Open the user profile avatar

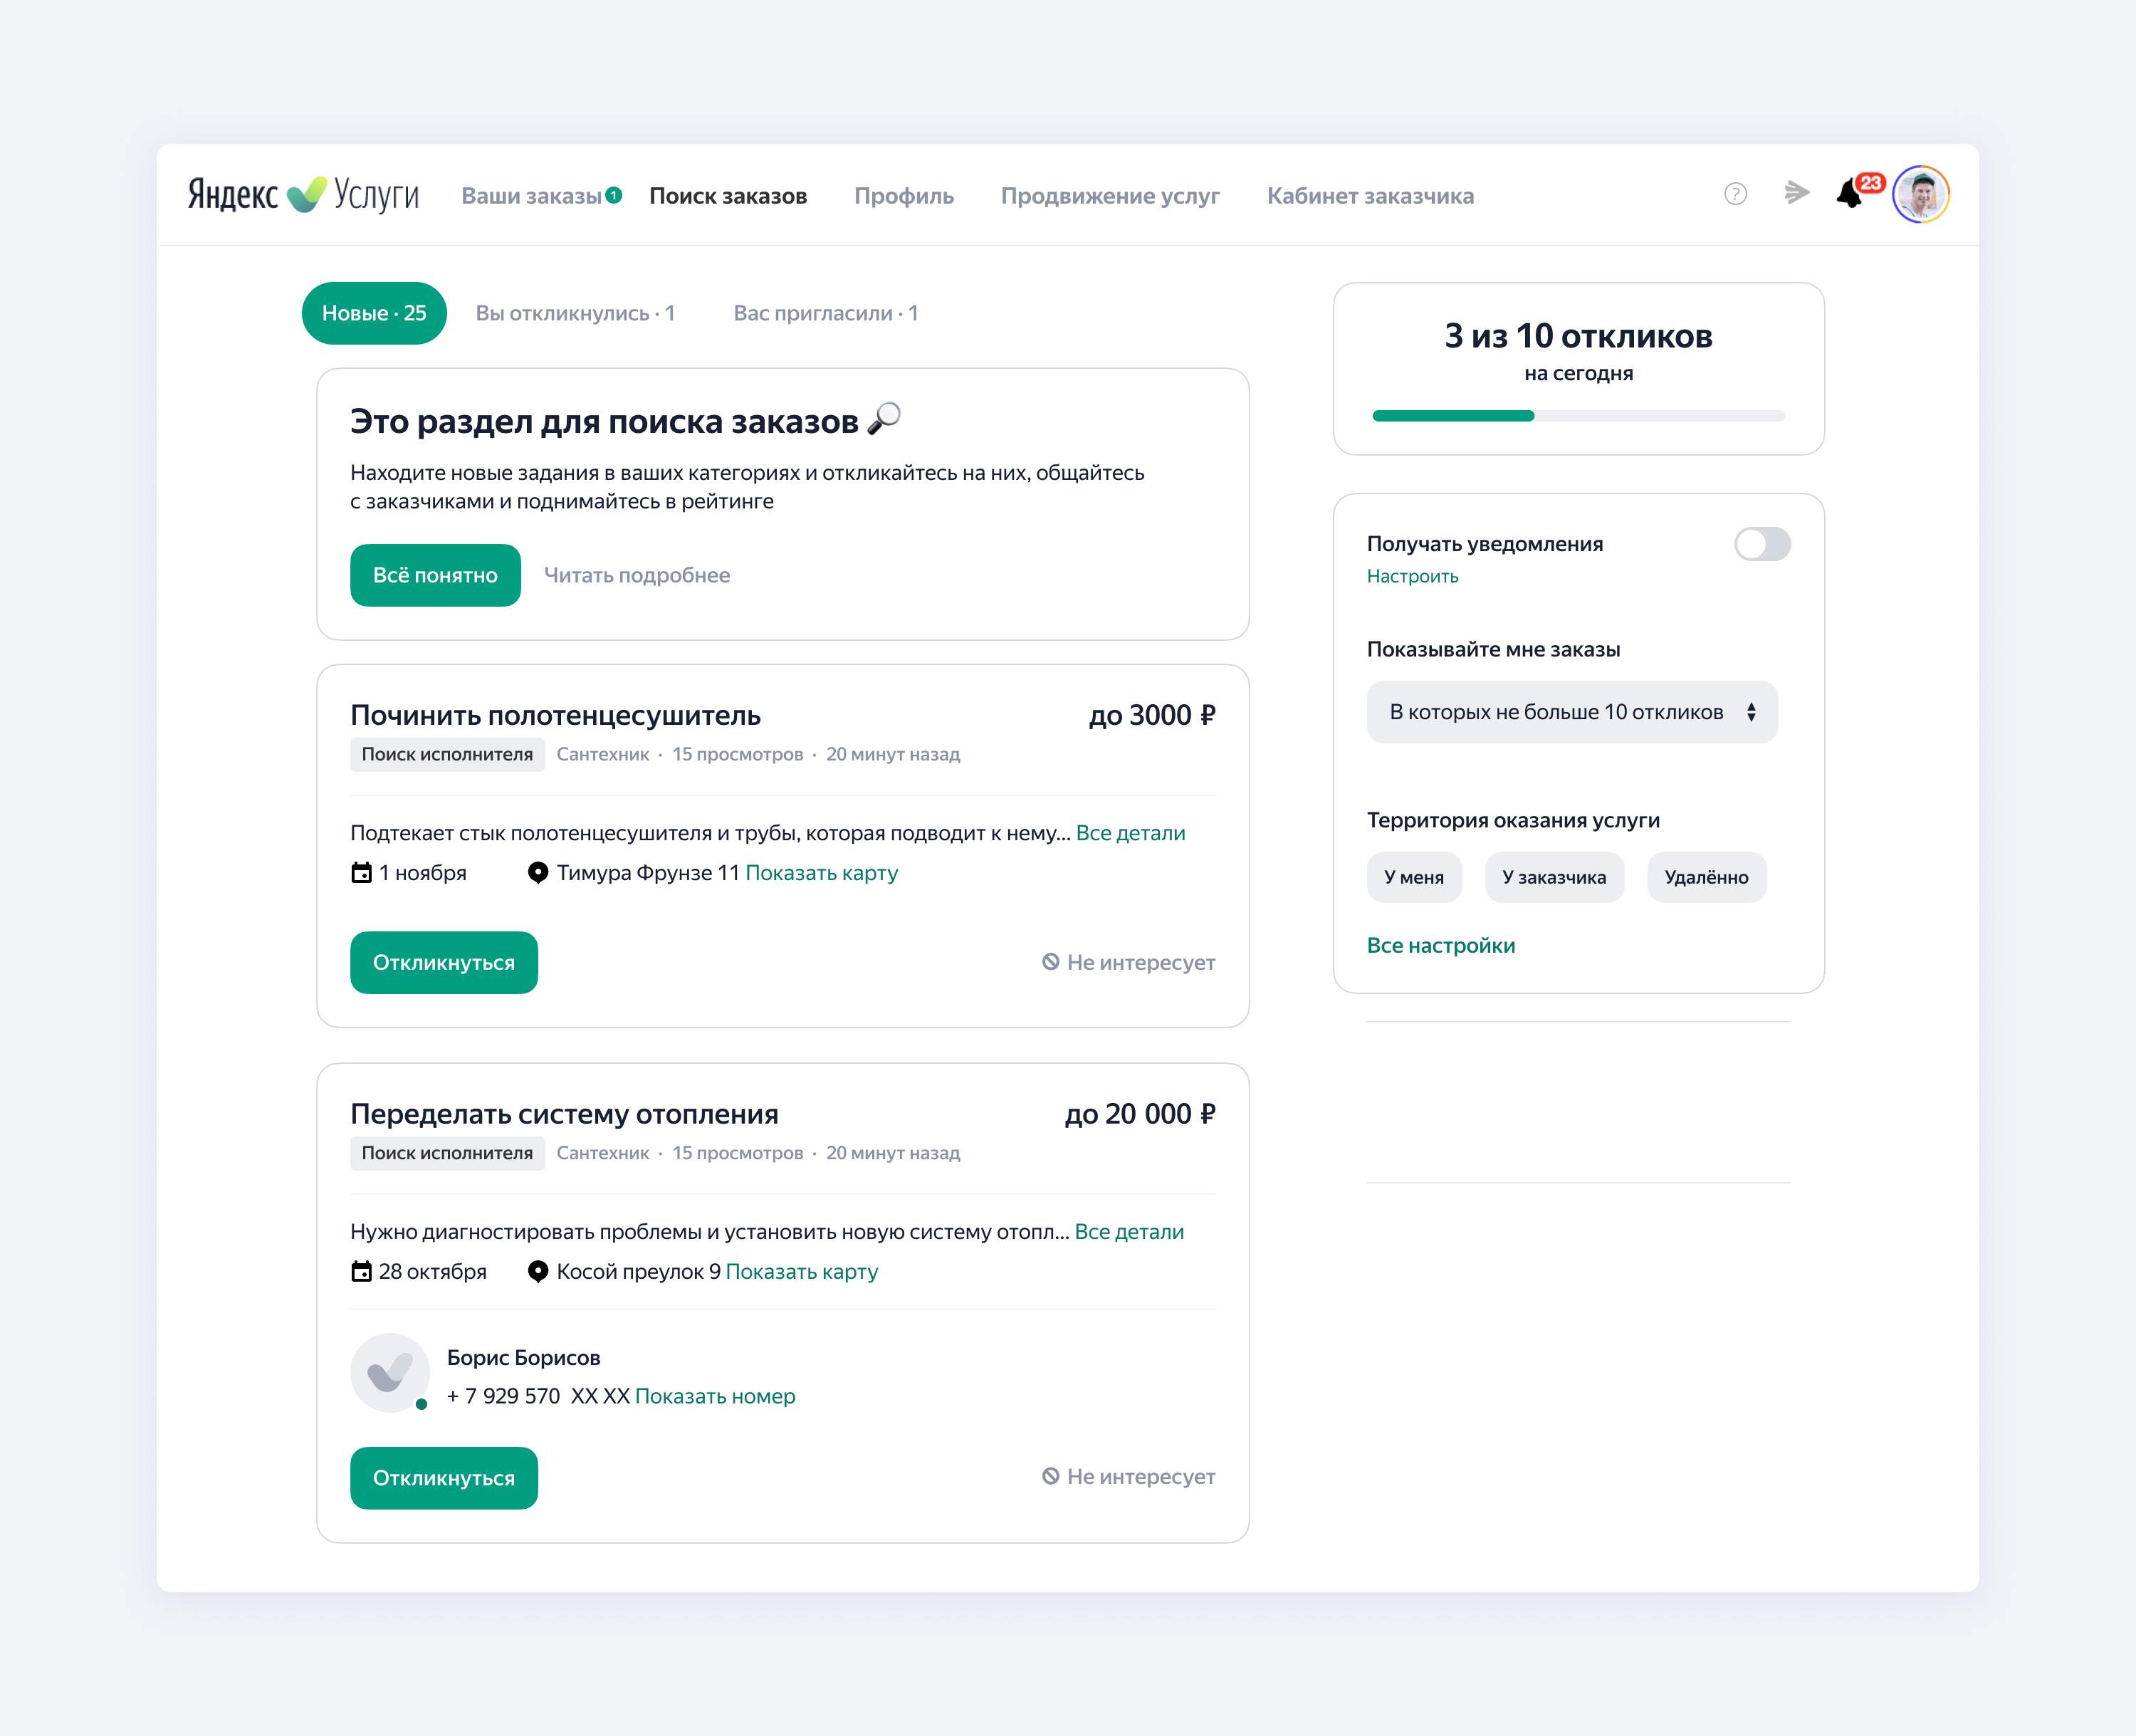[x=1920, y=194]
